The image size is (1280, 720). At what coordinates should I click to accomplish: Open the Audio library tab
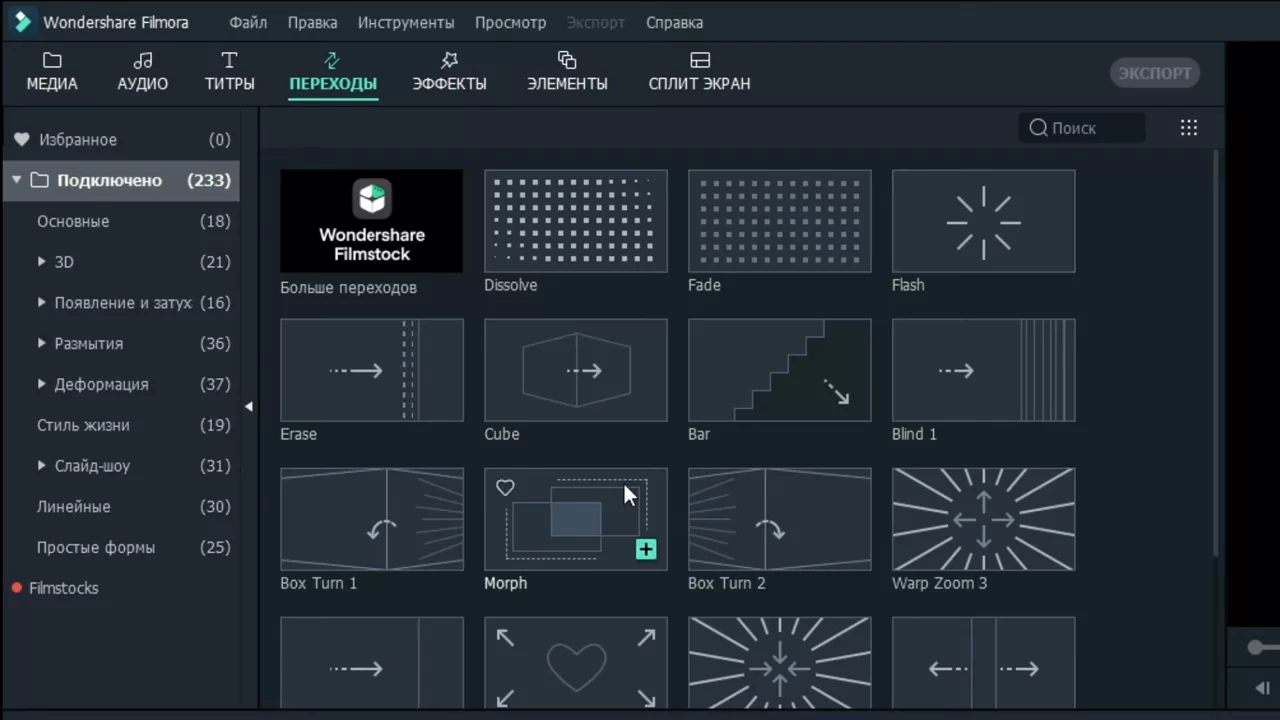click(x=143, y=72)
